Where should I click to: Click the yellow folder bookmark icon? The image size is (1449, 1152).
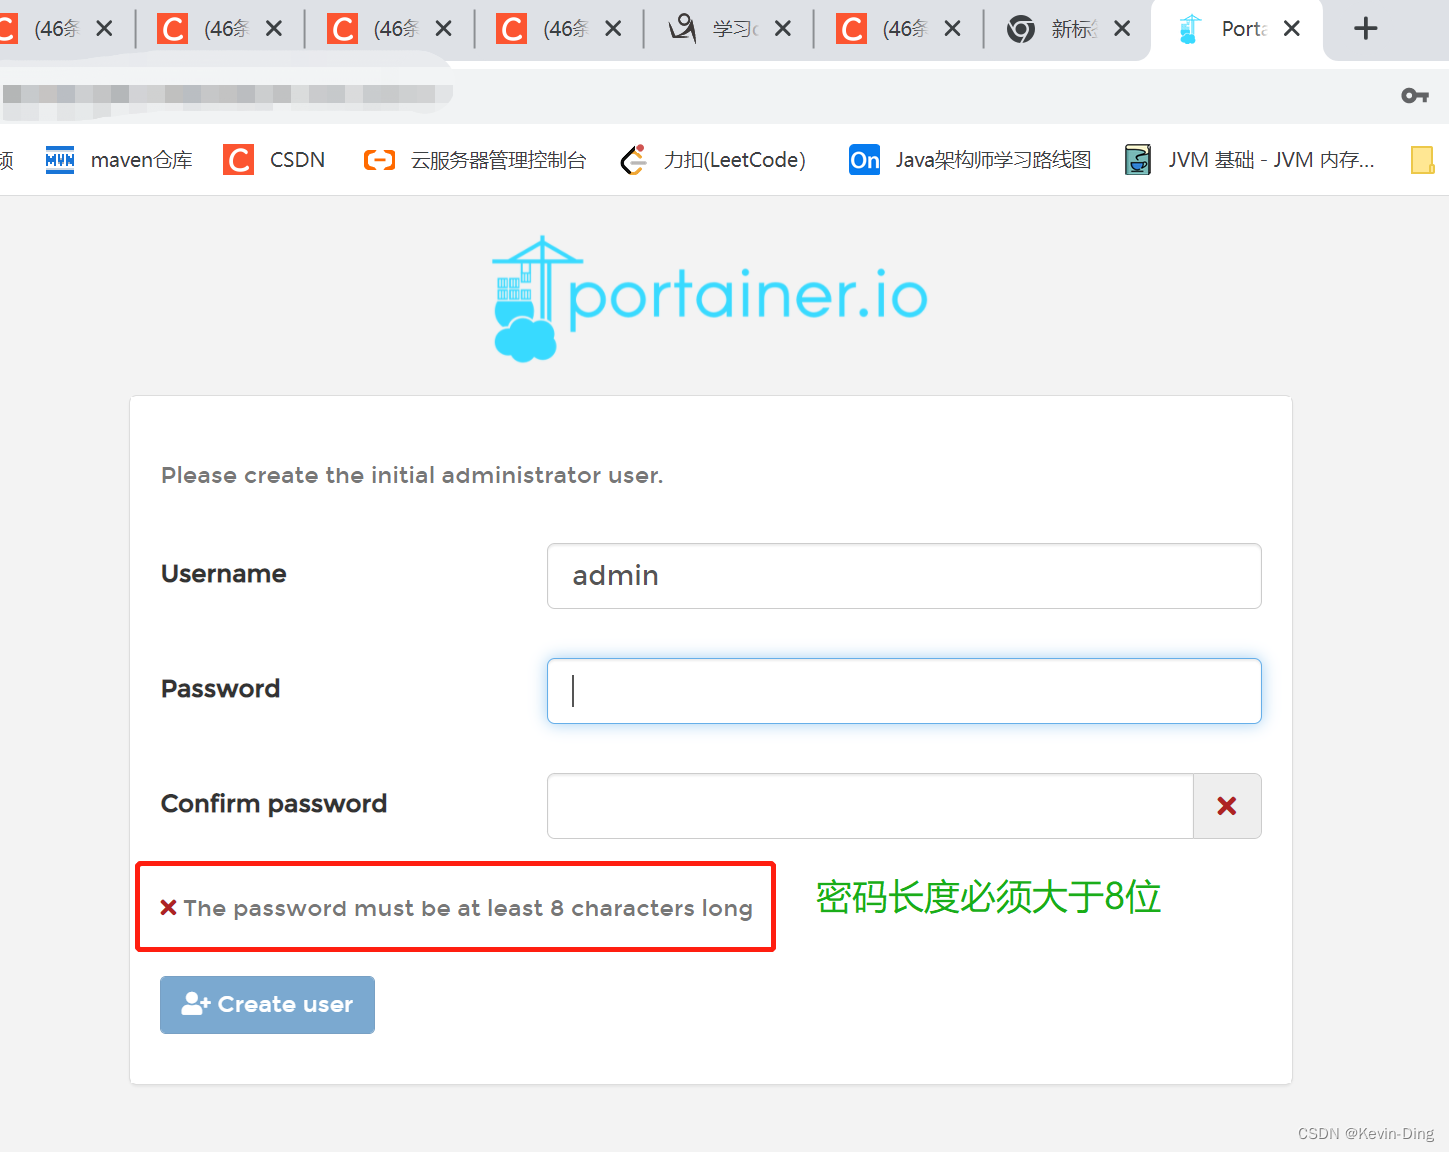[x=1422, y=160]
